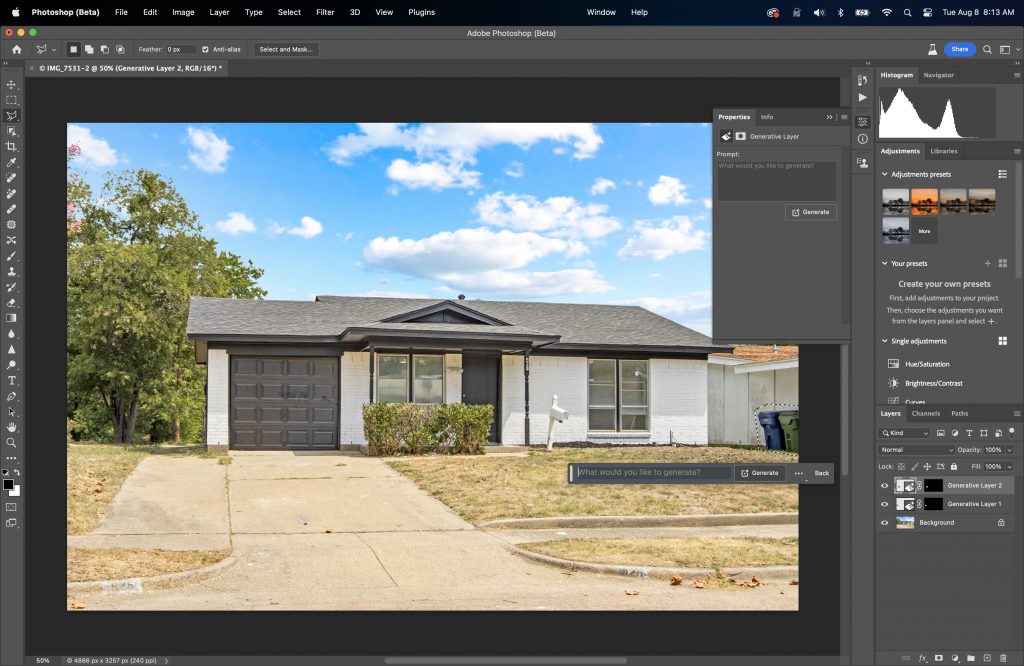This screenshot has height=666, width=1024.
Task: Select the Zoom tool in the toolbar
Action: pyautogui.click(x=11, y=443)
